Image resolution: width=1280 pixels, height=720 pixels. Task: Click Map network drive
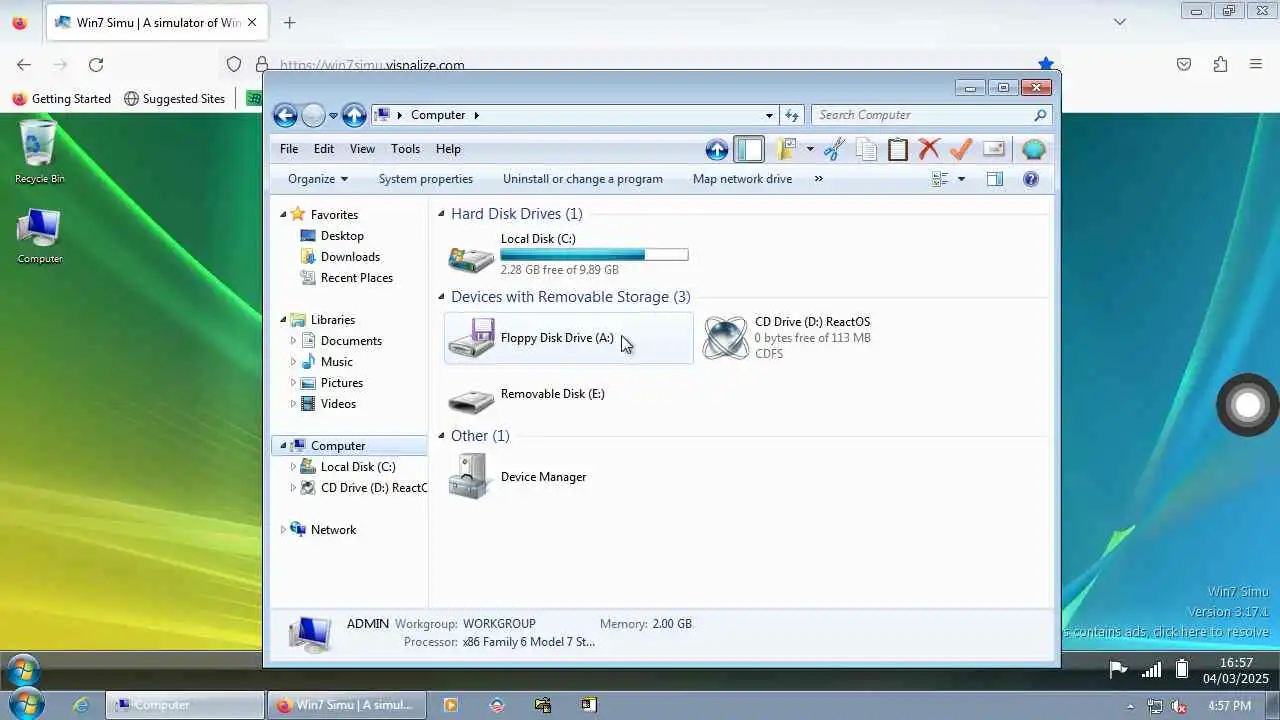(x=742, y=179)
